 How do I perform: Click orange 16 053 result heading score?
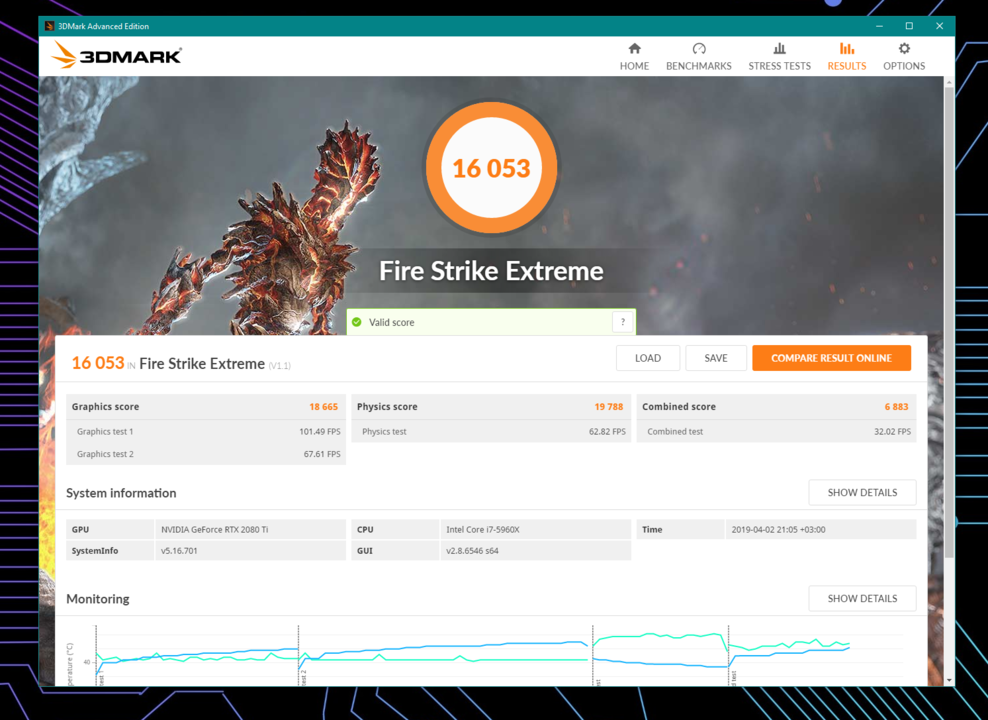[98, 363]
